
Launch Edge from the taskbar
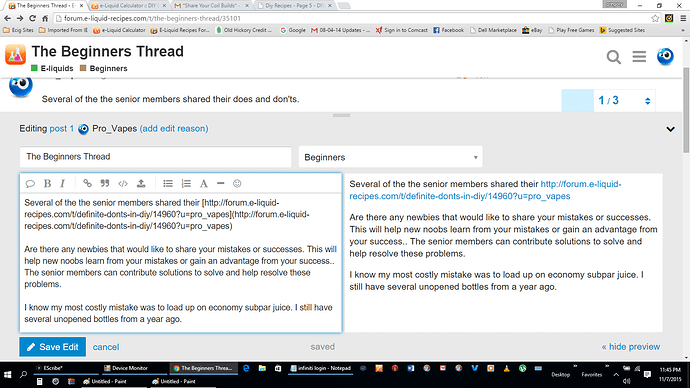[x=246, y=368]
